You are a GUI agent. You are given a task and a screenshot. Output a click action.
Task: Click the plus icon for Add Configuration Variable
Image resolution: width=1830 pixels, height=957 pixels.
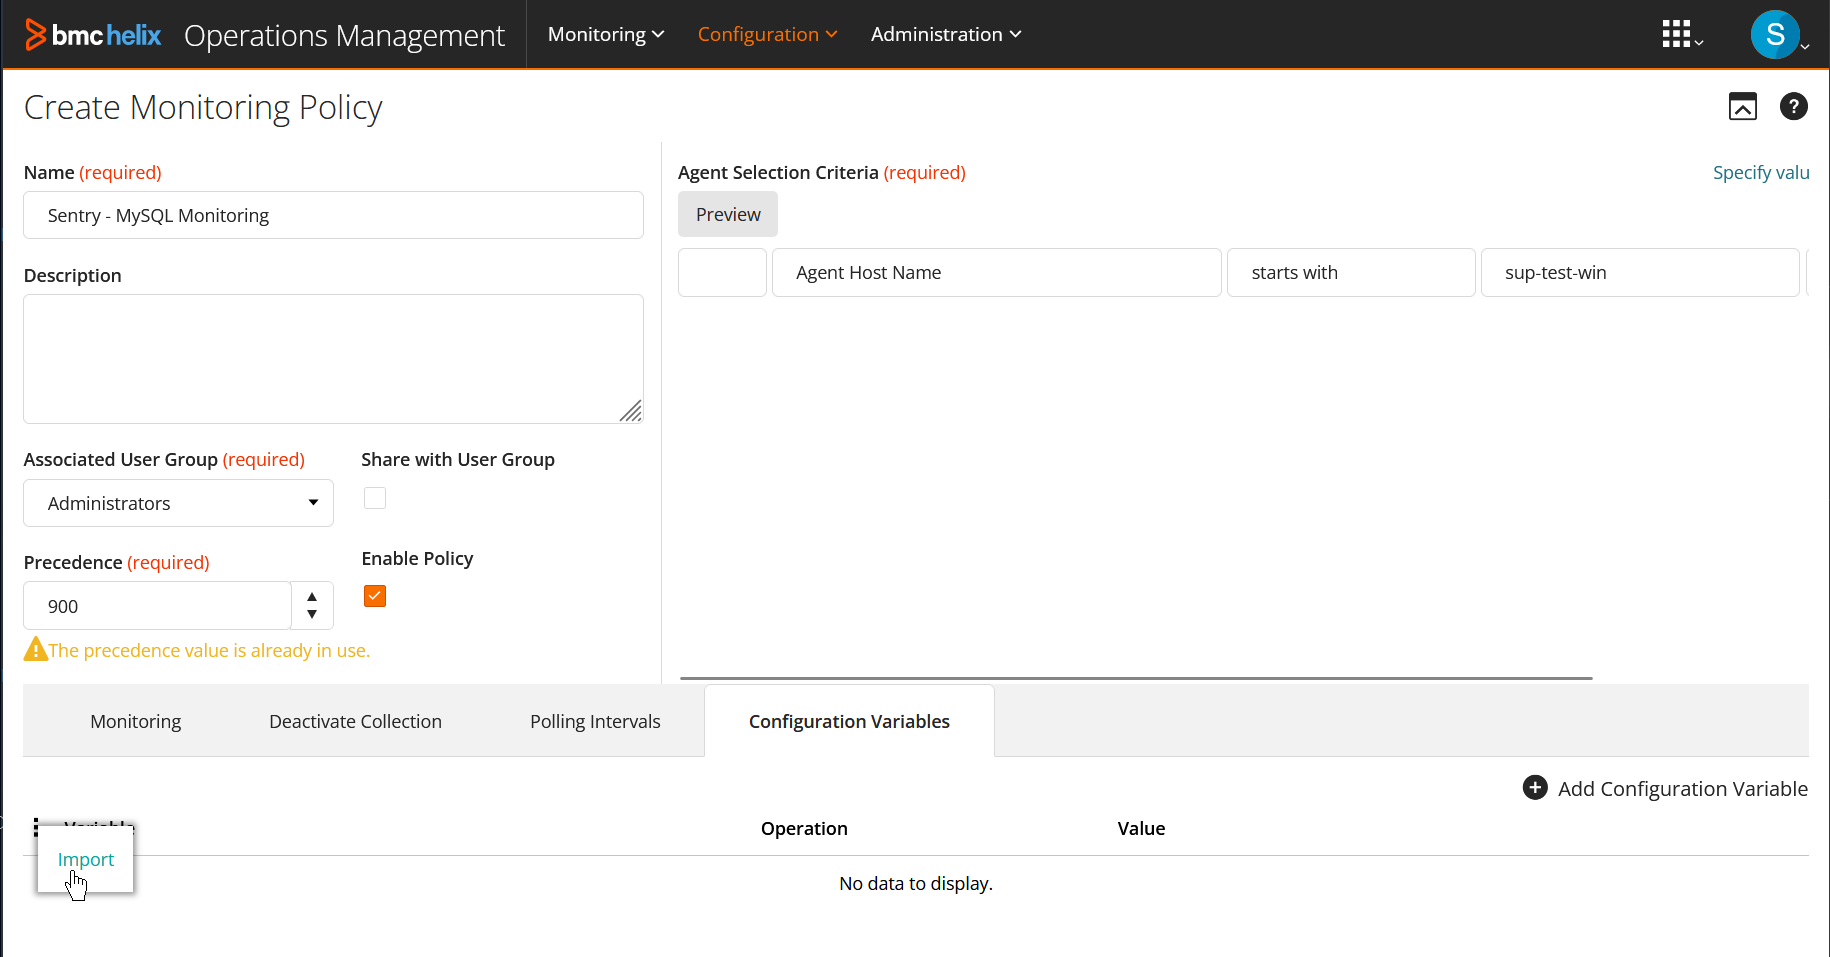1534,788
